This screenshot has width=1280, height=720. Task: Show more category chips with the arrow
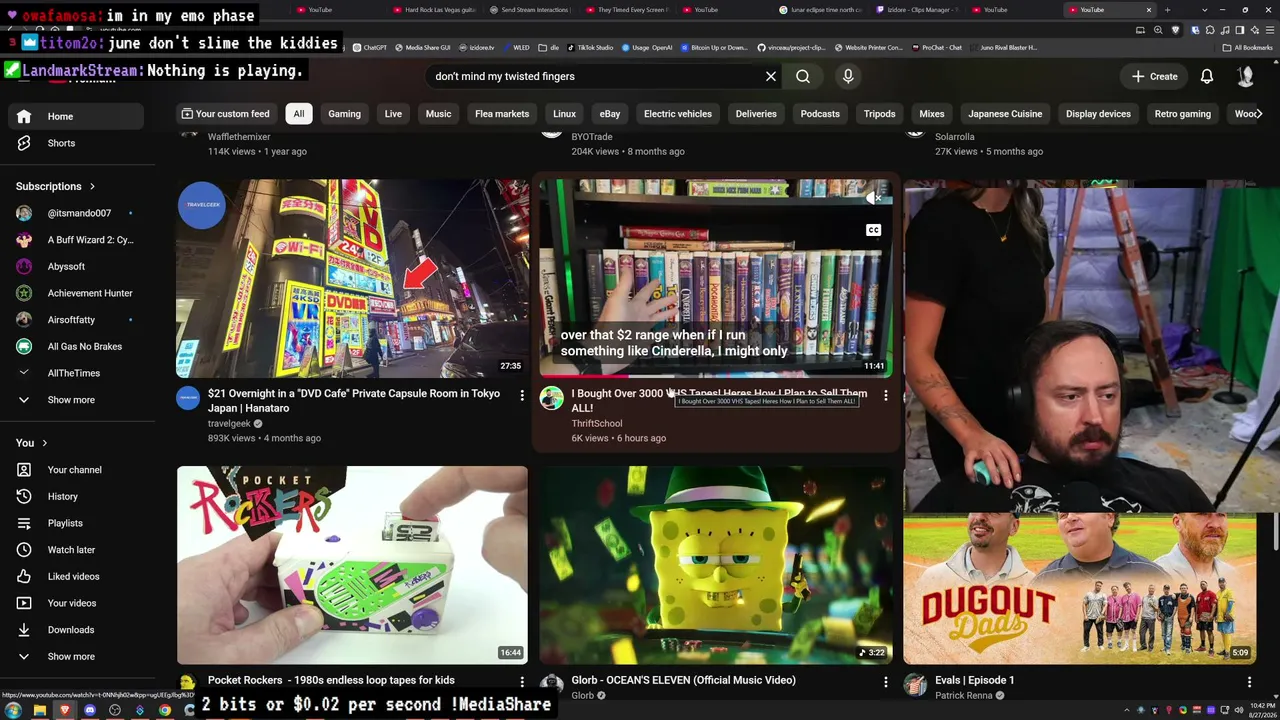pos(1257,114)
